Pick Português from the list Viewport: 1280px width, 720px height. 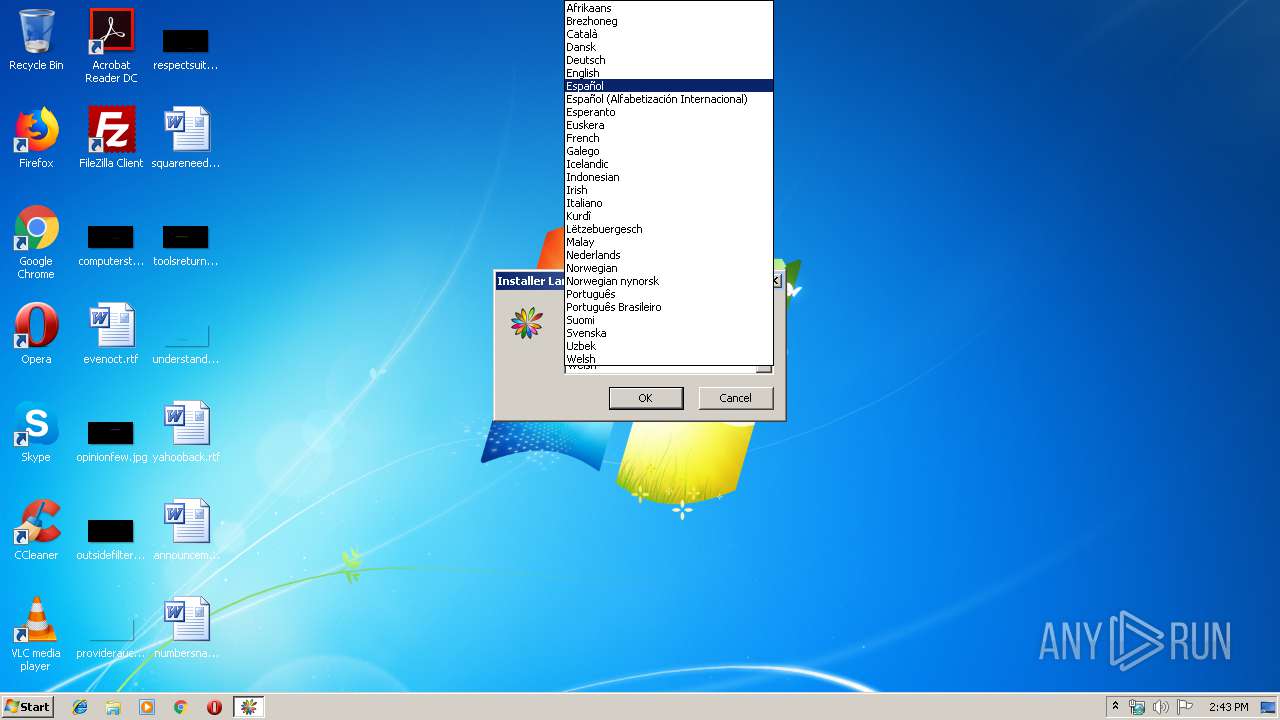coord(669,294)
